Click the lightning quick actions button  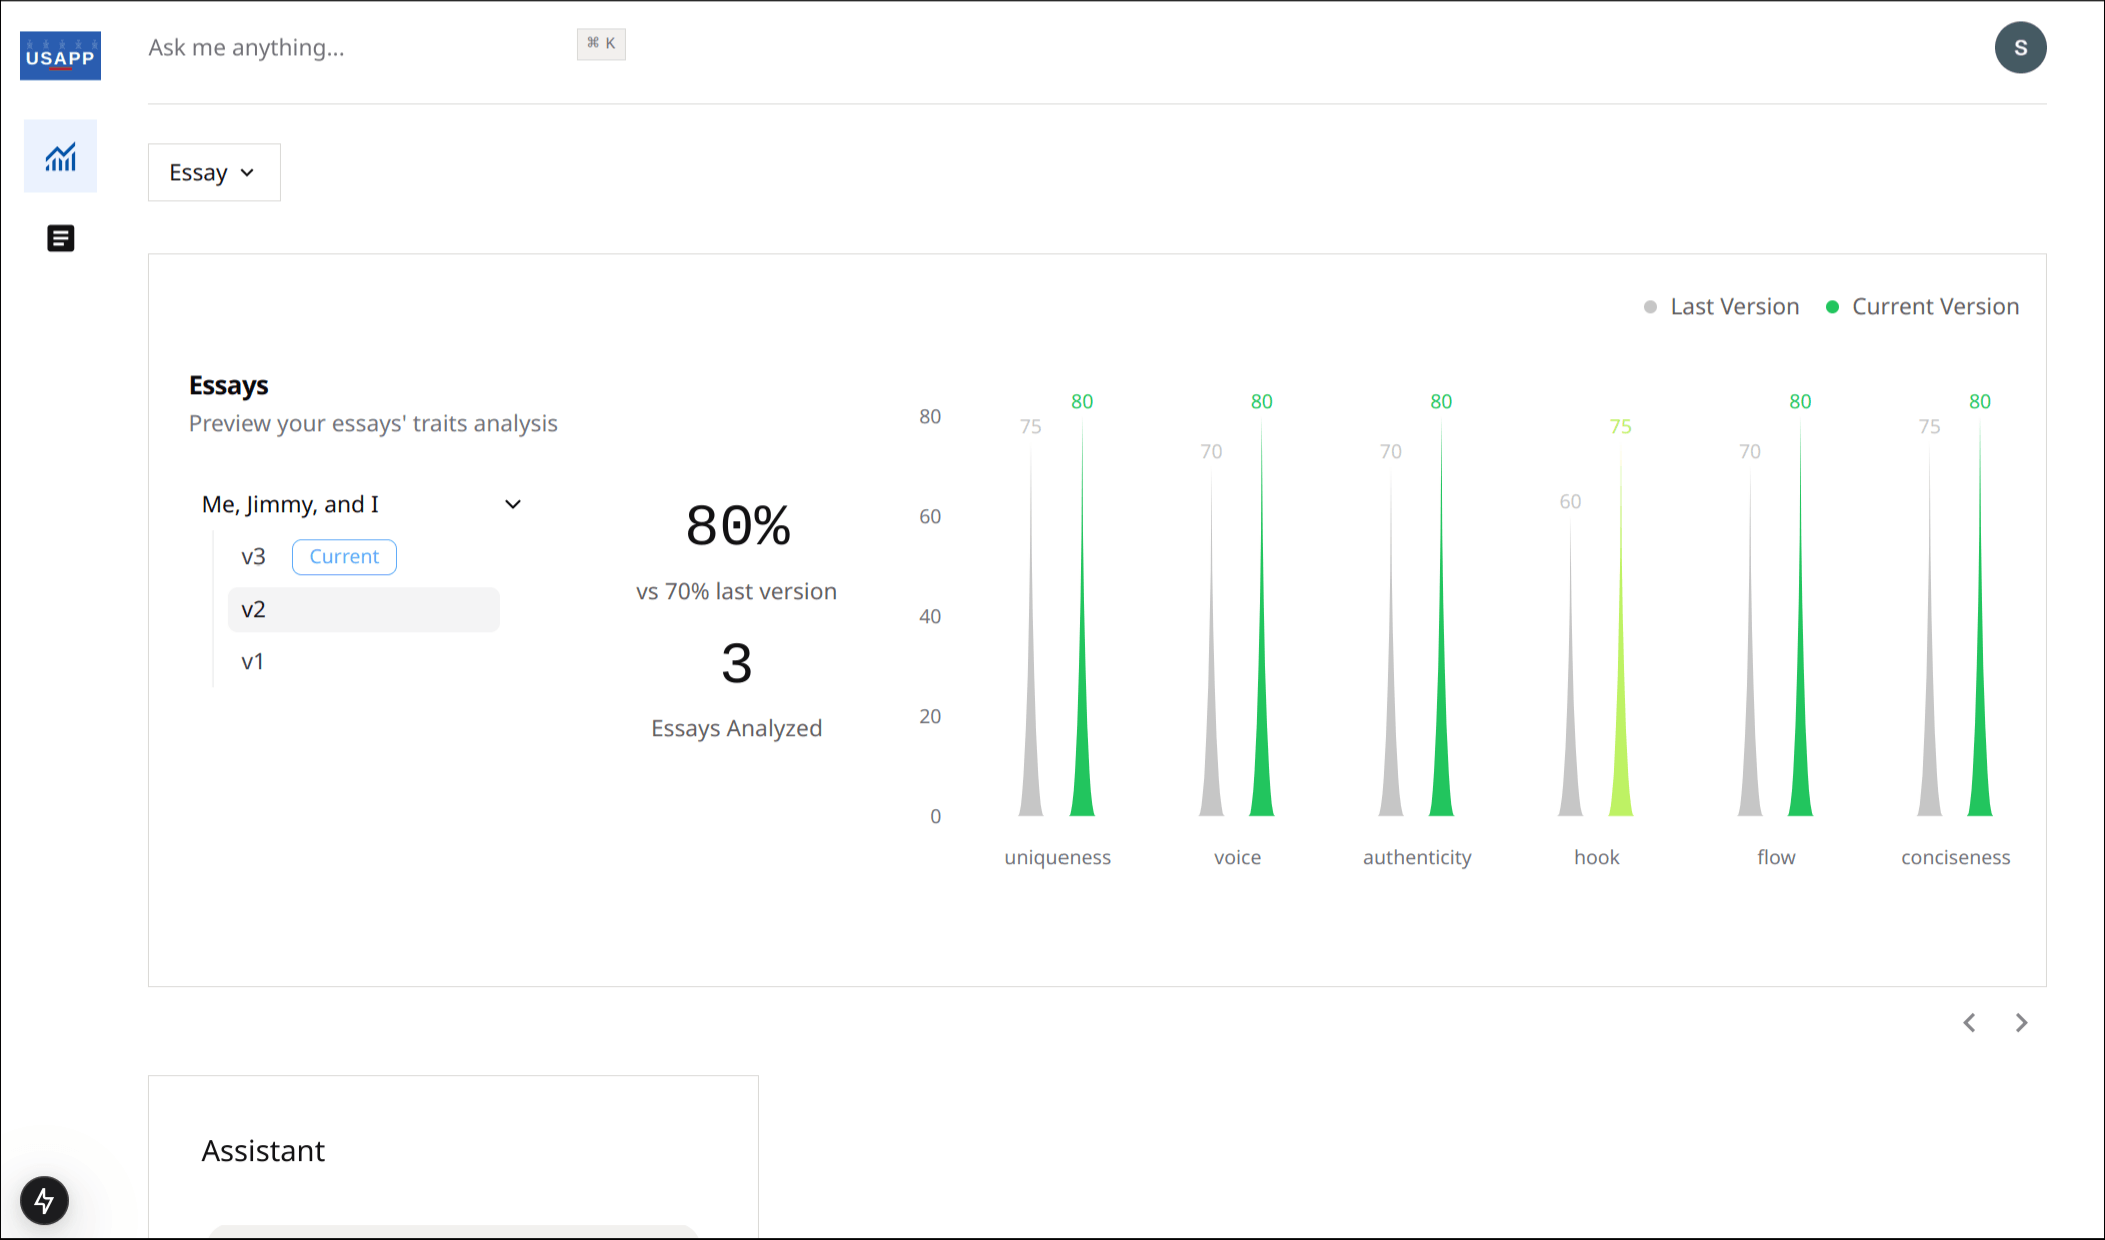[44, 1202]
